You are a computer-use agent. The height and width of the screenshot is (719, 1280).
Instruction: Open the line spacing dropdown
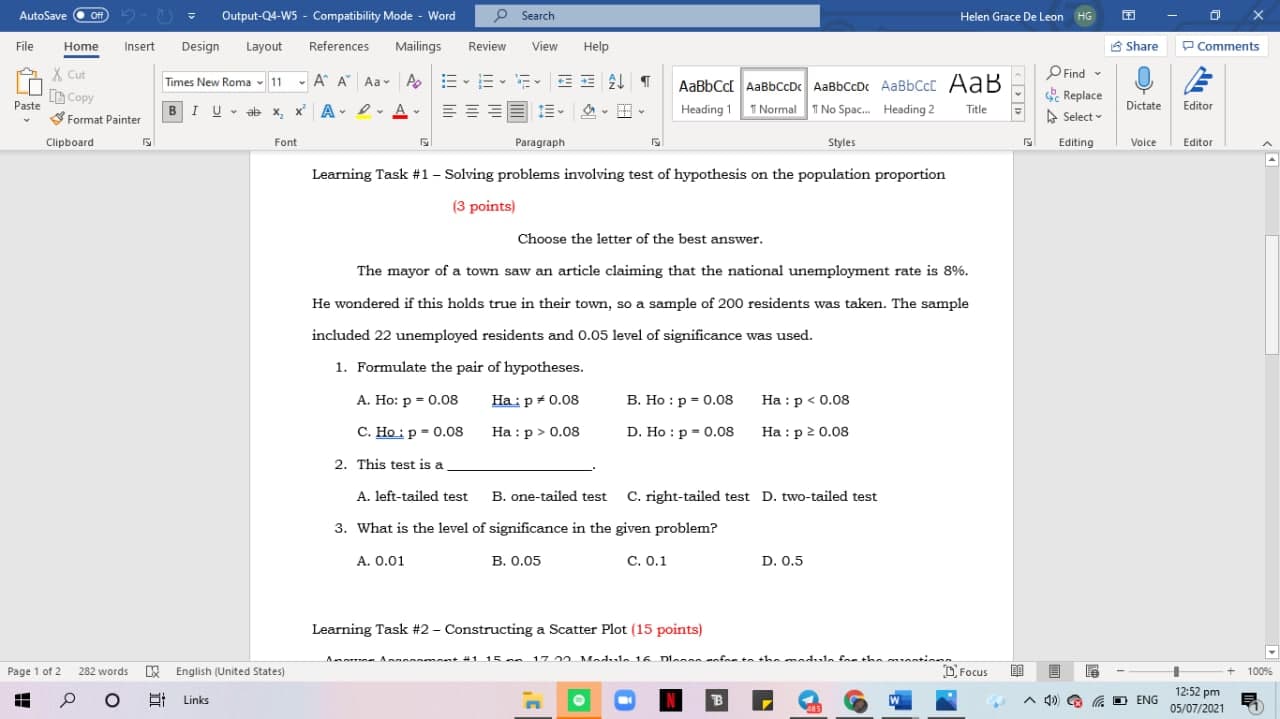click(549, 112)
